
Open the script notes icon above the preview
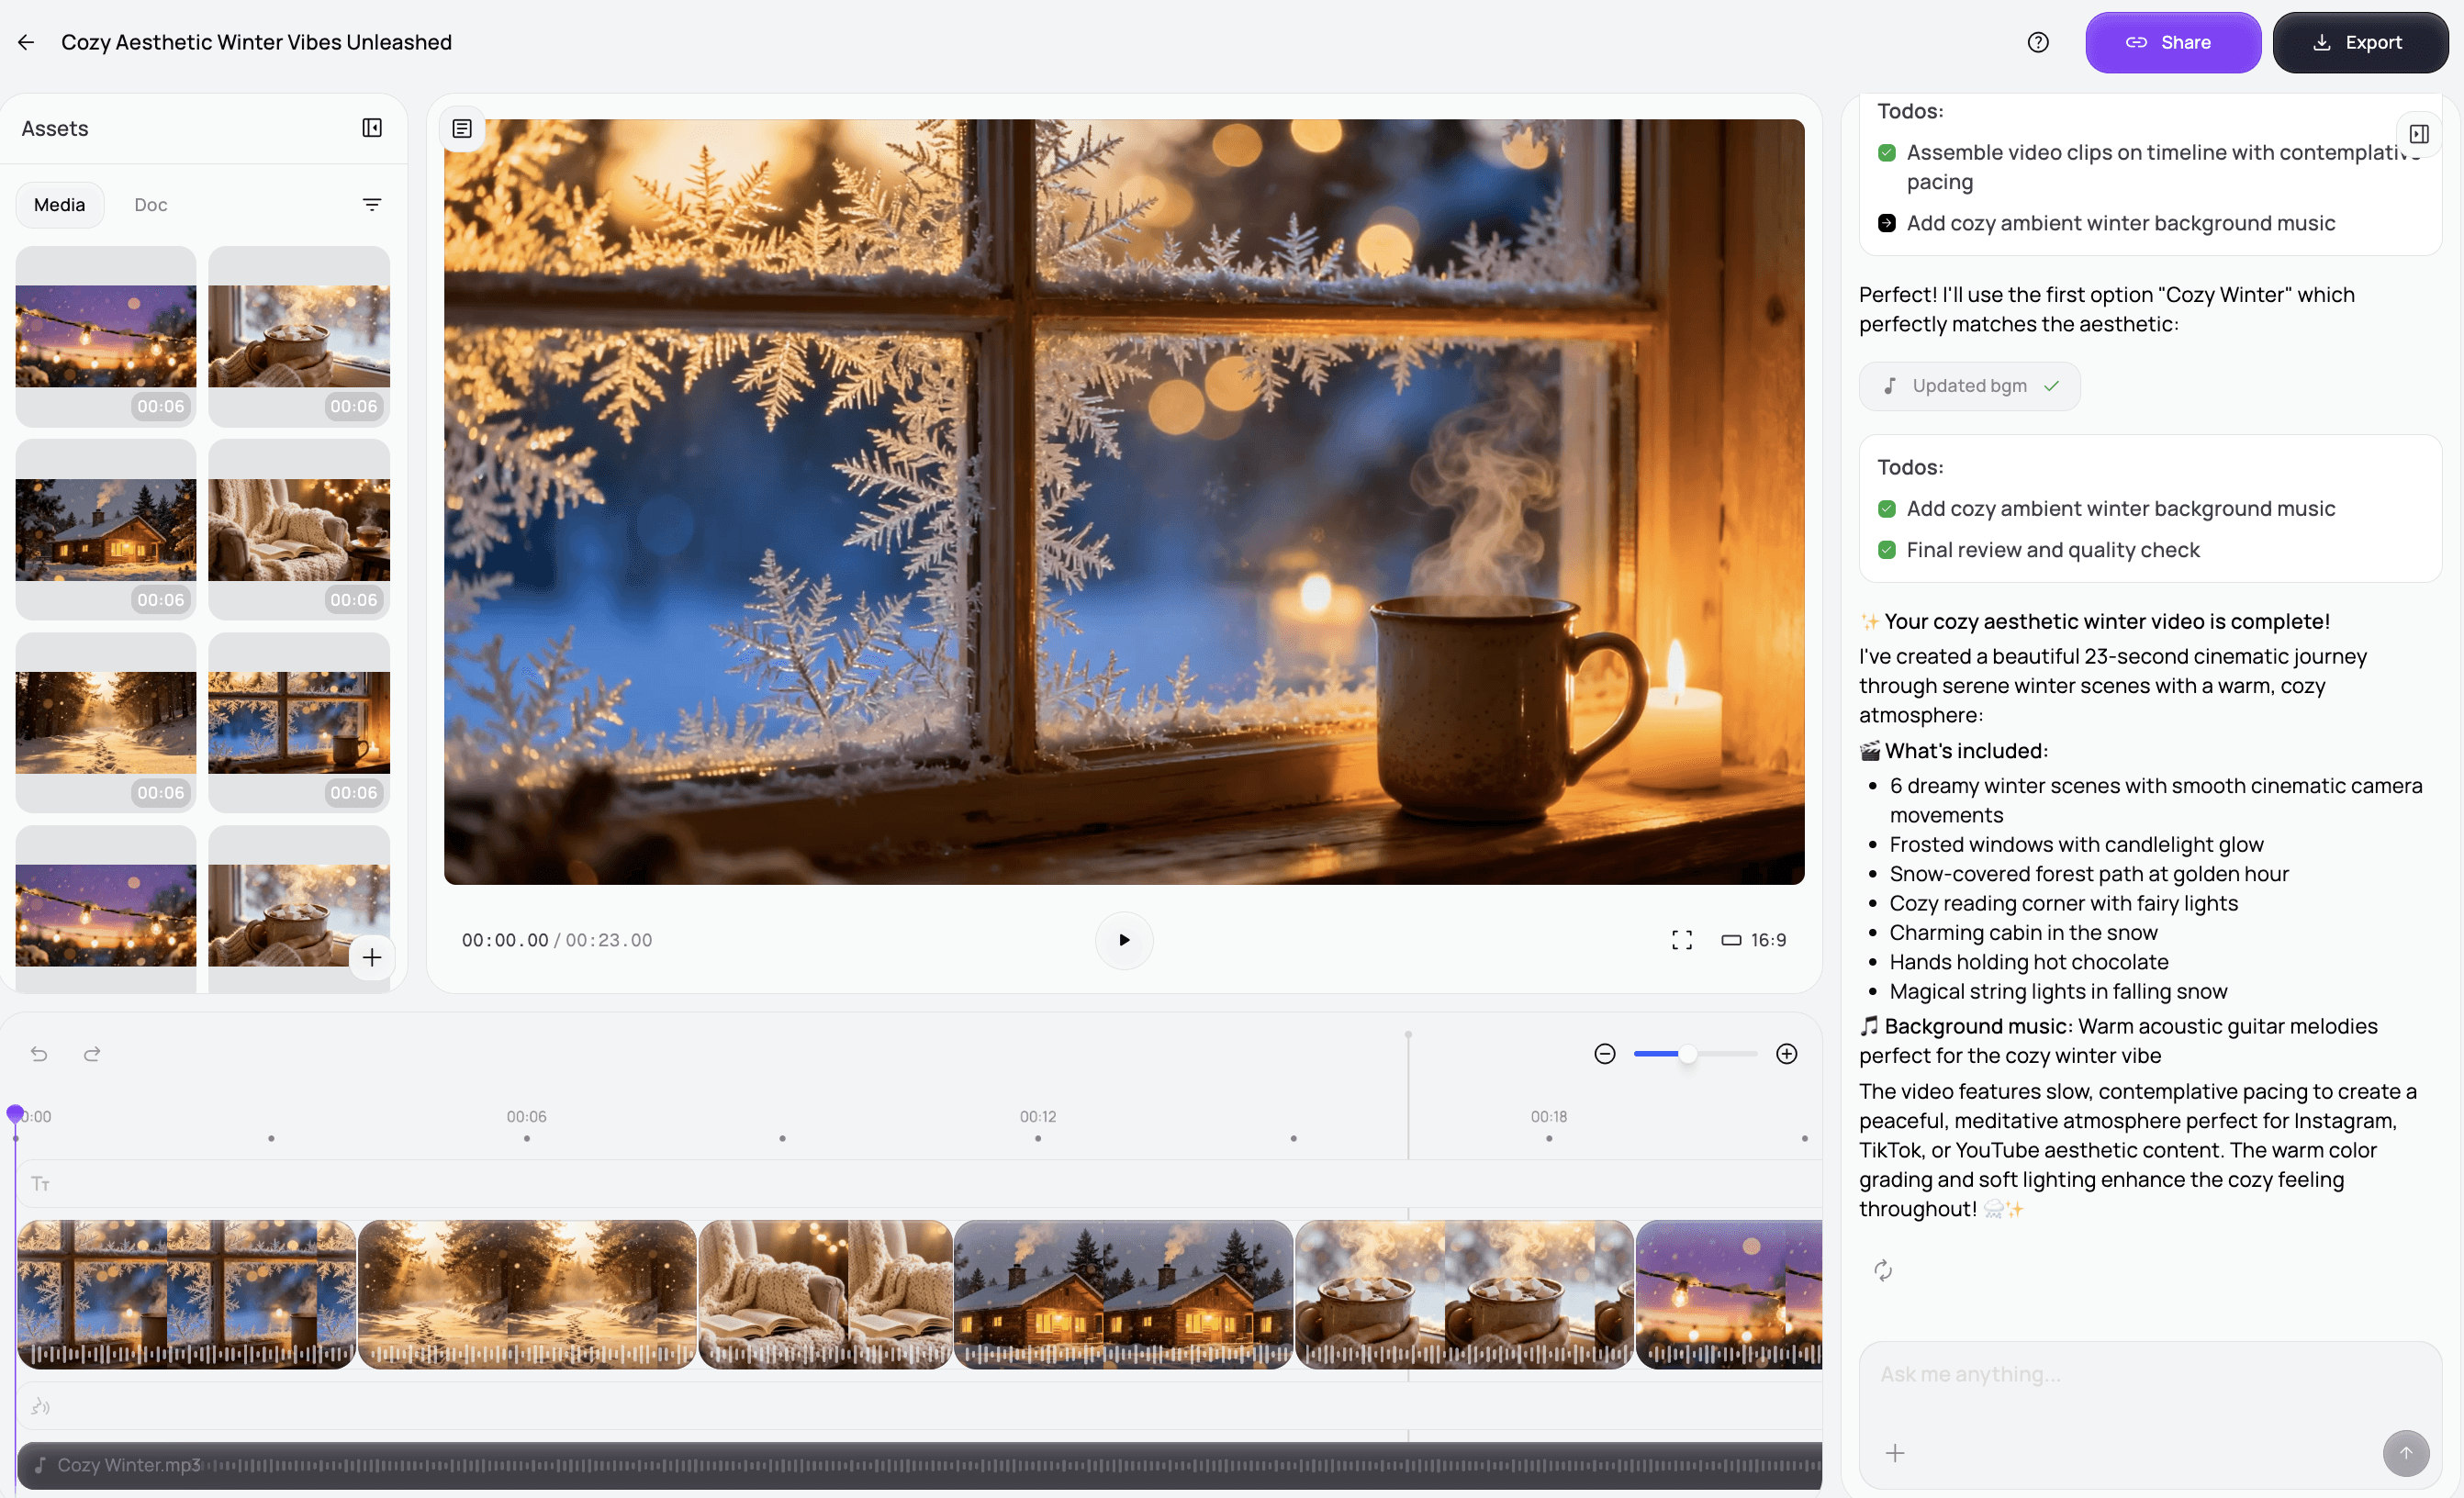point(462,129)
